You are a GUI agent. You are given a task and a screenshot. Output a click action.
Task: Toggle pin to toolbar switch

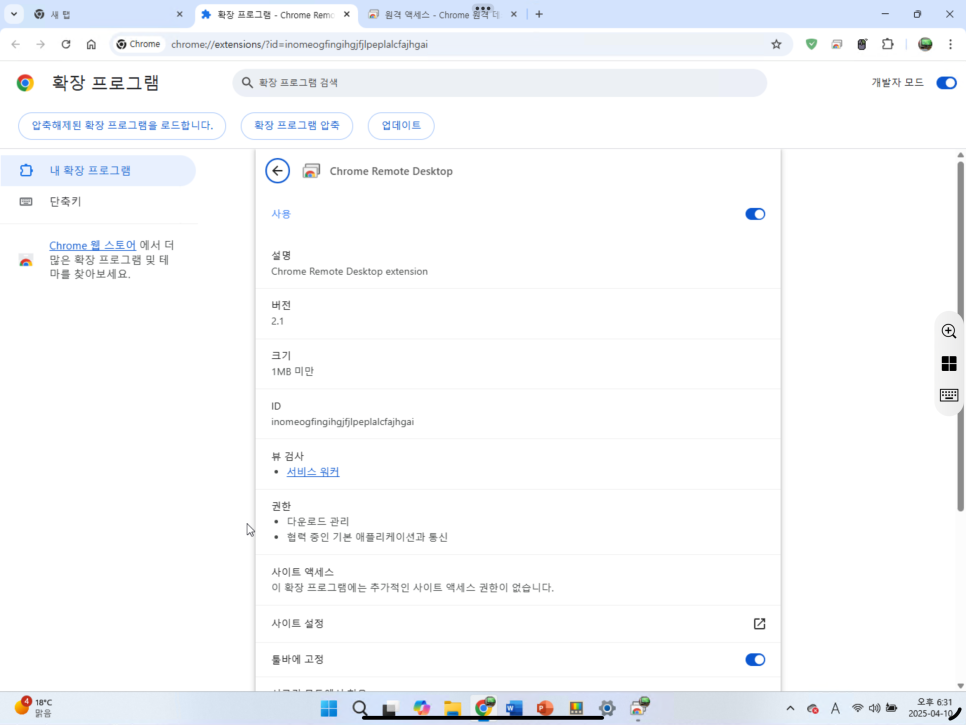pyautogui.click(x=755, y=659)
